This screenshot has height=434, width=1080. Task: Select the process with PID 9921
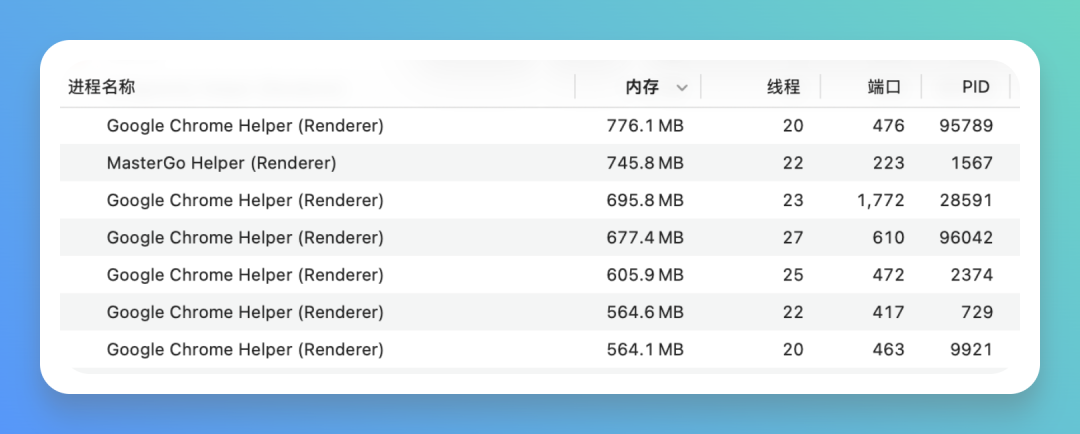pos(539,349)
